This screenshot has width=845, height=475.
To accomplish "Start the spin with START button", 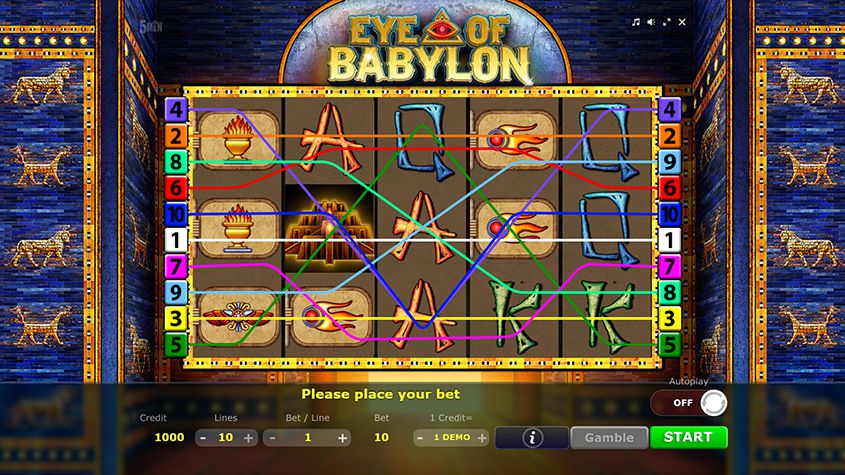I will pos(689,437).
